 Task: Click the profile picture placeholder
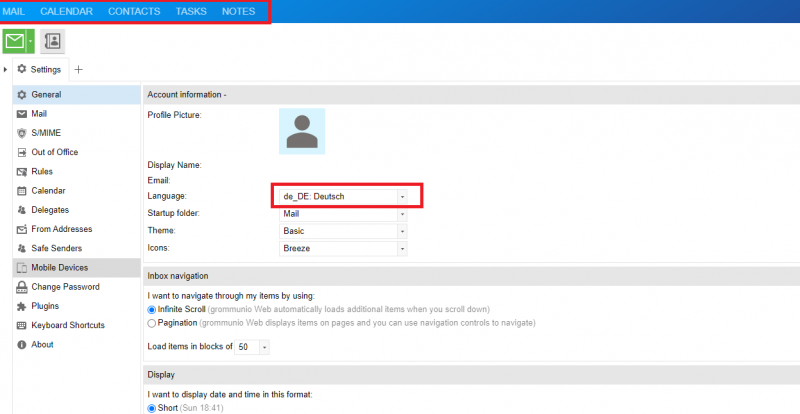302,131
